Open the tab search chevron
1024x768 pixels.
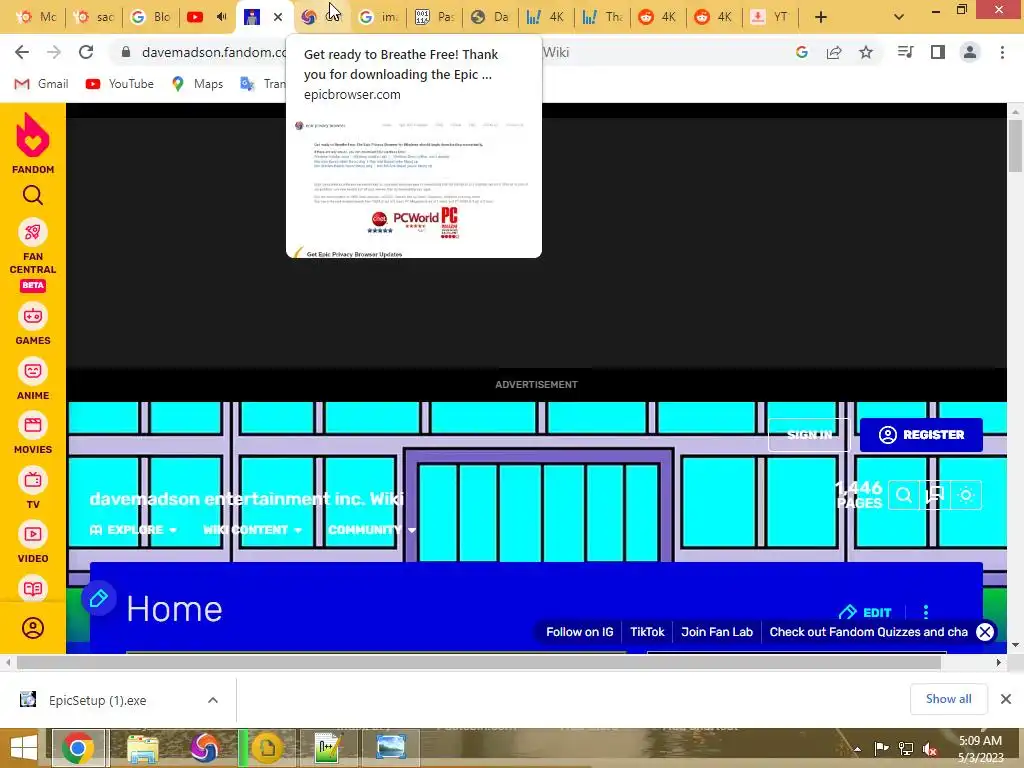click(x=899, y=17)
